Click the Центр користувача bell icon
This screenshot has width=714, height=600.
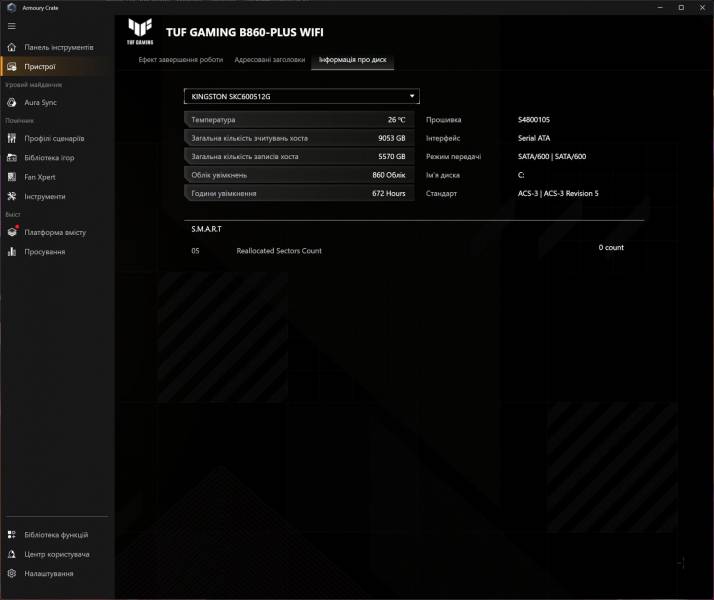pyautogui.click(x=12, y=554)
